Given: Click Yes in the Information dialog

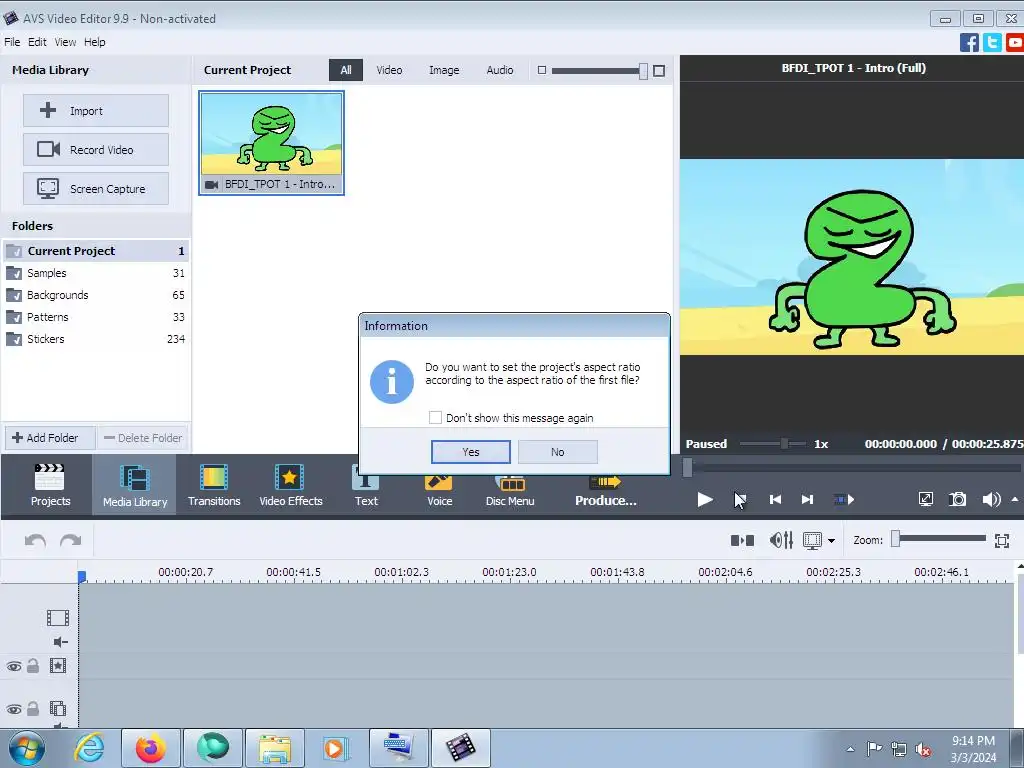Looking at the screenshot, I should (x=471, y=452).
